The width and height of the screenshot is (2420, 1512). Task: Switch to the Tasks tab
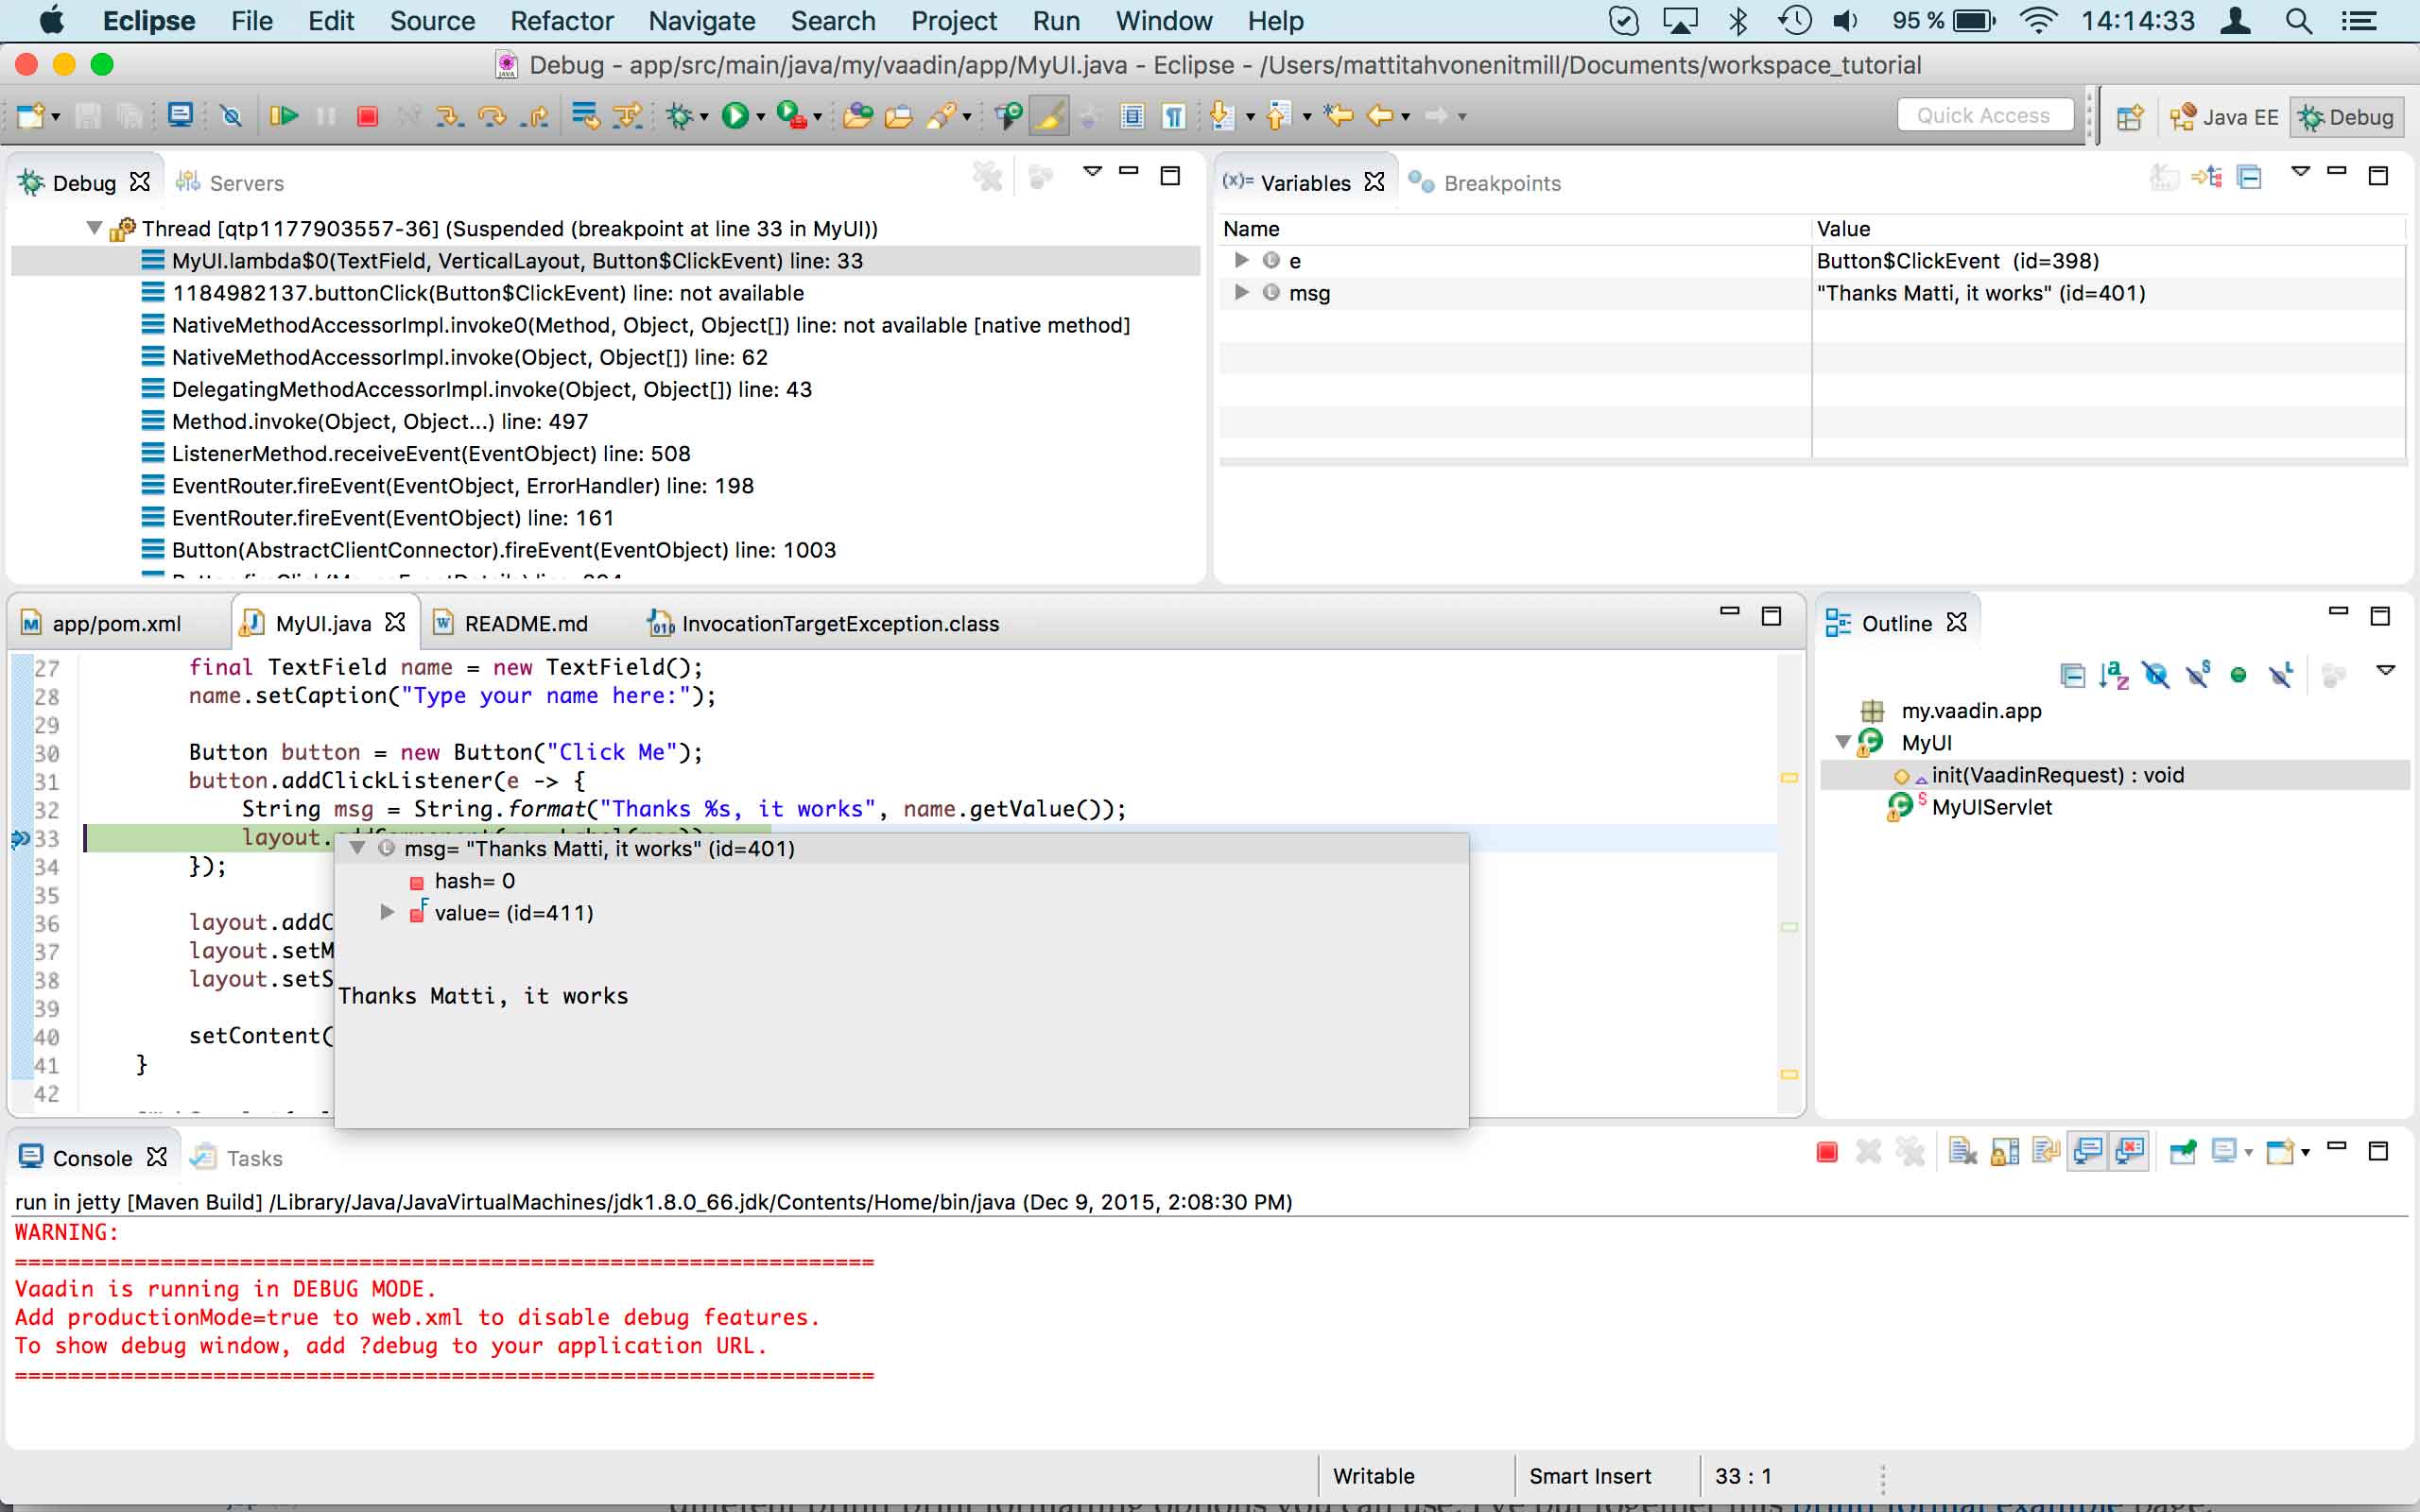click(x=237, y=1158)
